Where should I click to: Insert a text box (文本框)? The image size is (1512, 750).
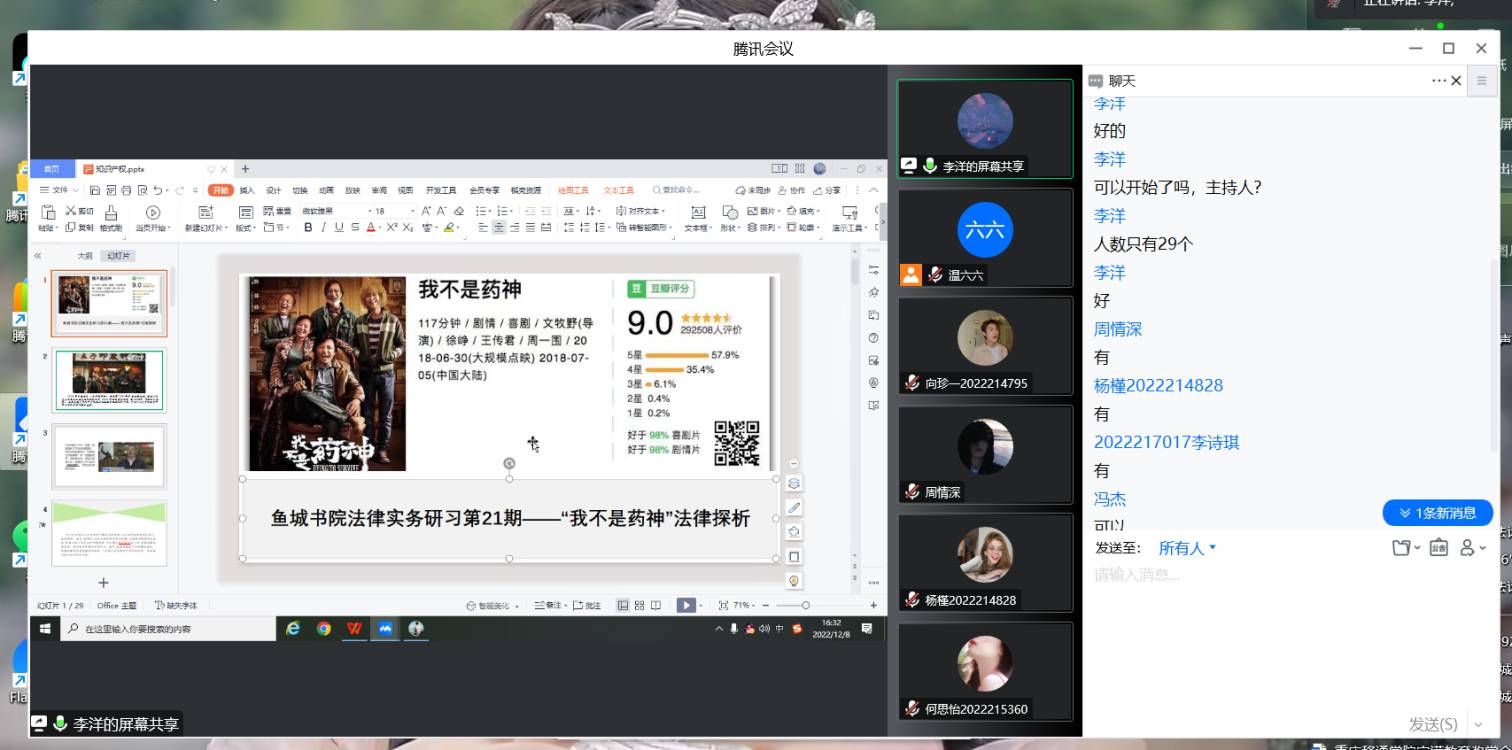point(698,218)
